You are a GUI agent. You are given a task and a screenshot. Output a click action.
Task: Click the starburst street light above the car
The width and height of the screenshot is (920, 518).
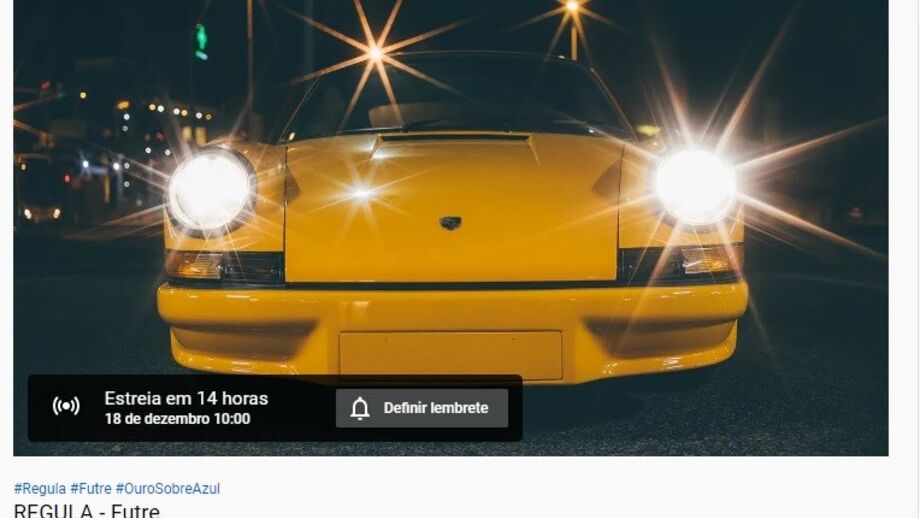pos(376,53)
